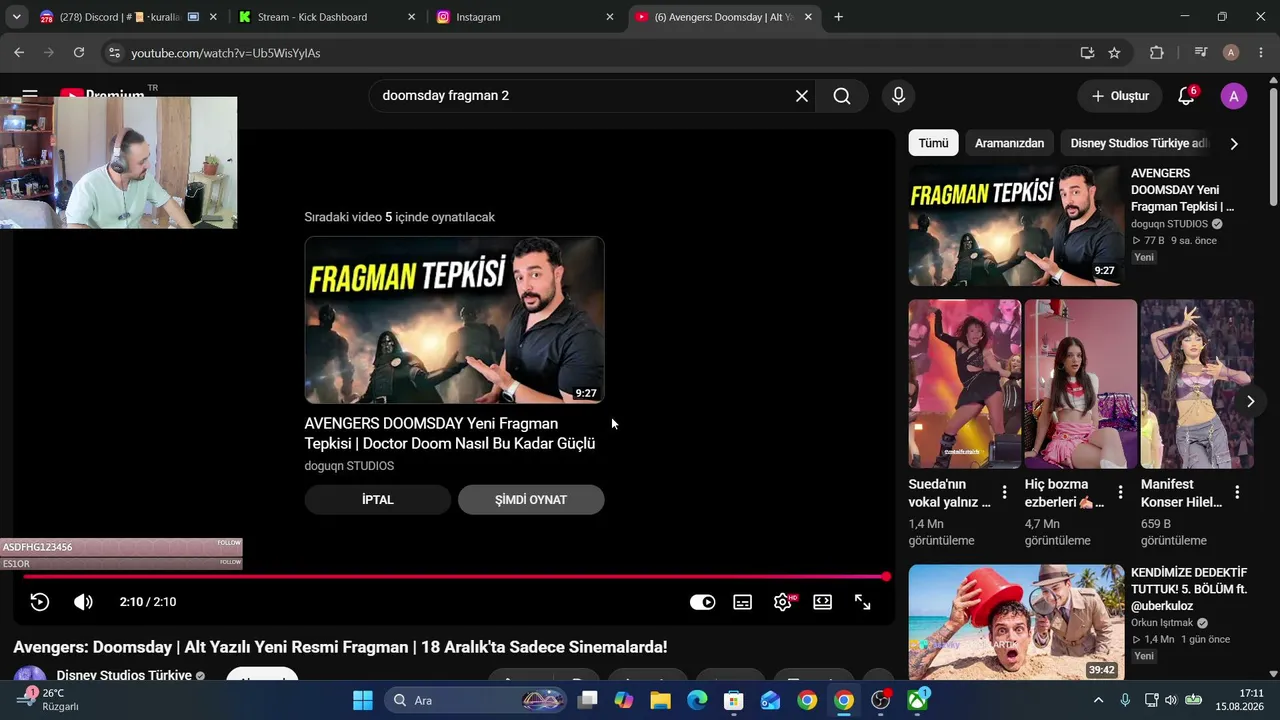The image size is (1280, 720).
Task: Open the upcoming FRAGMAN TEPKİSİ thumbnail in player
Action: coord(454,320)
